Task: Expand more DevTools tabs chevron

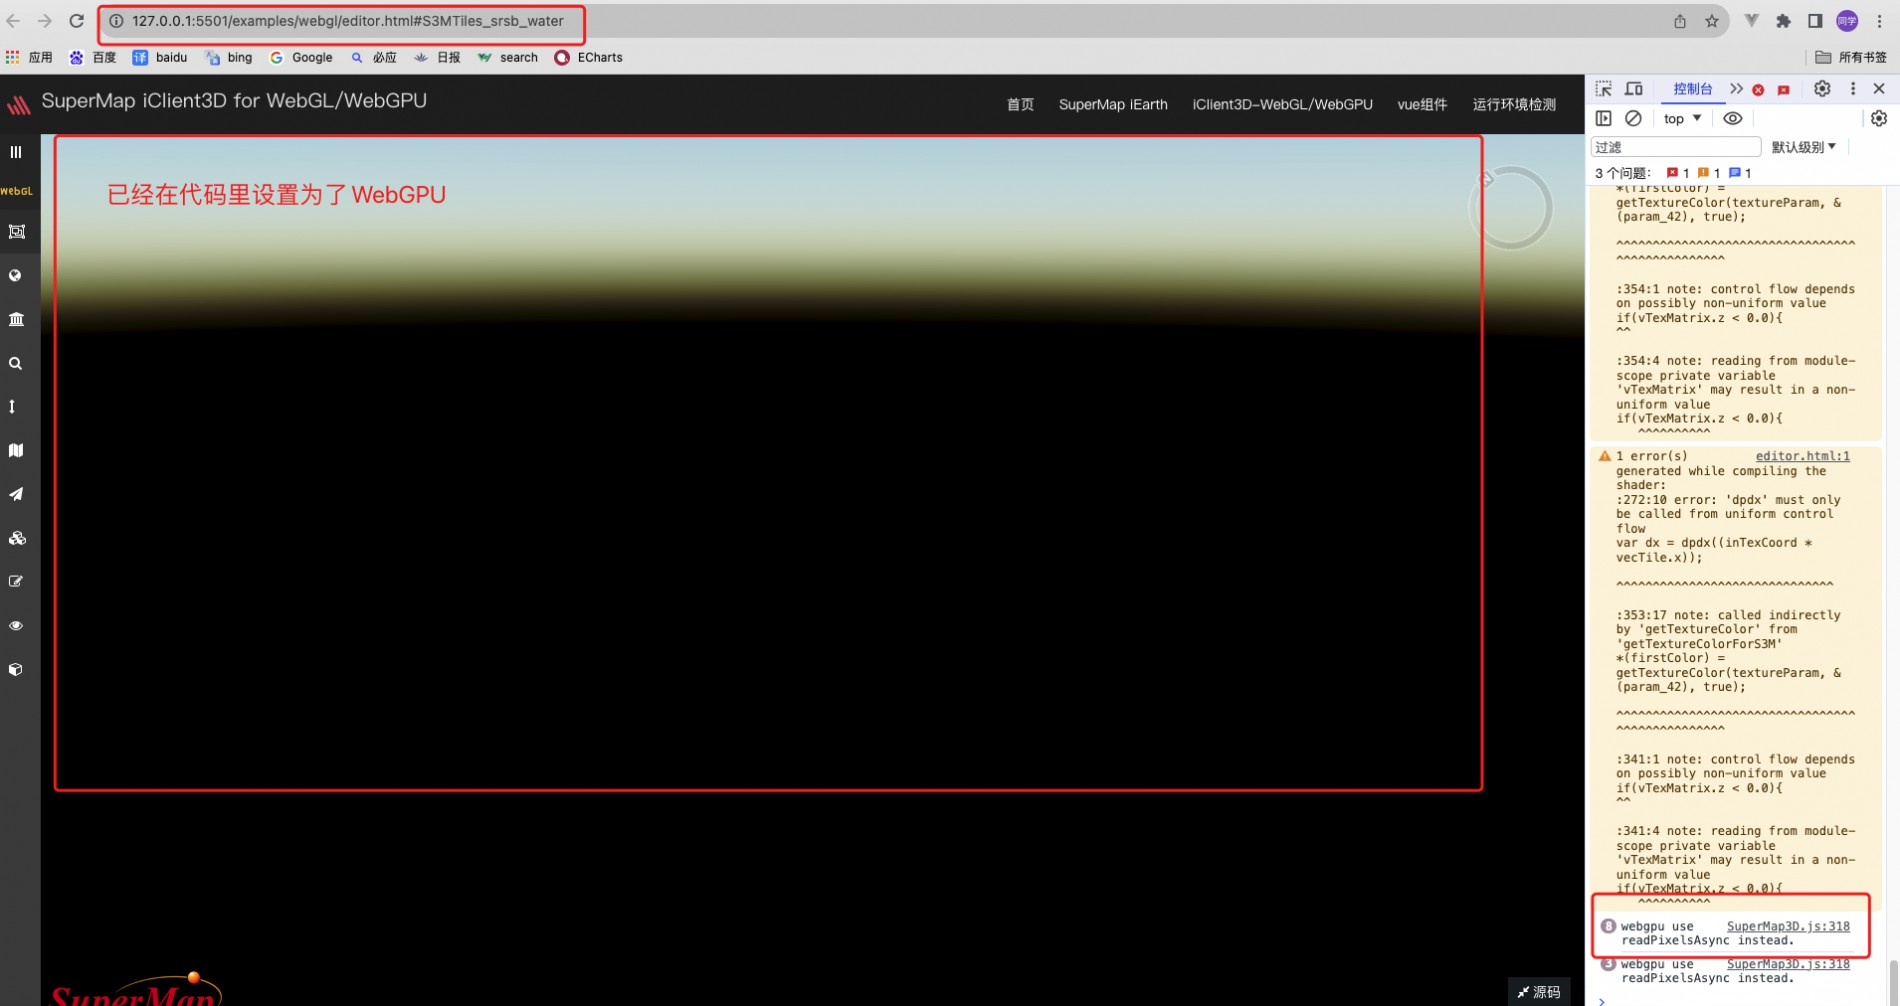Action: tap(1736, 89)
